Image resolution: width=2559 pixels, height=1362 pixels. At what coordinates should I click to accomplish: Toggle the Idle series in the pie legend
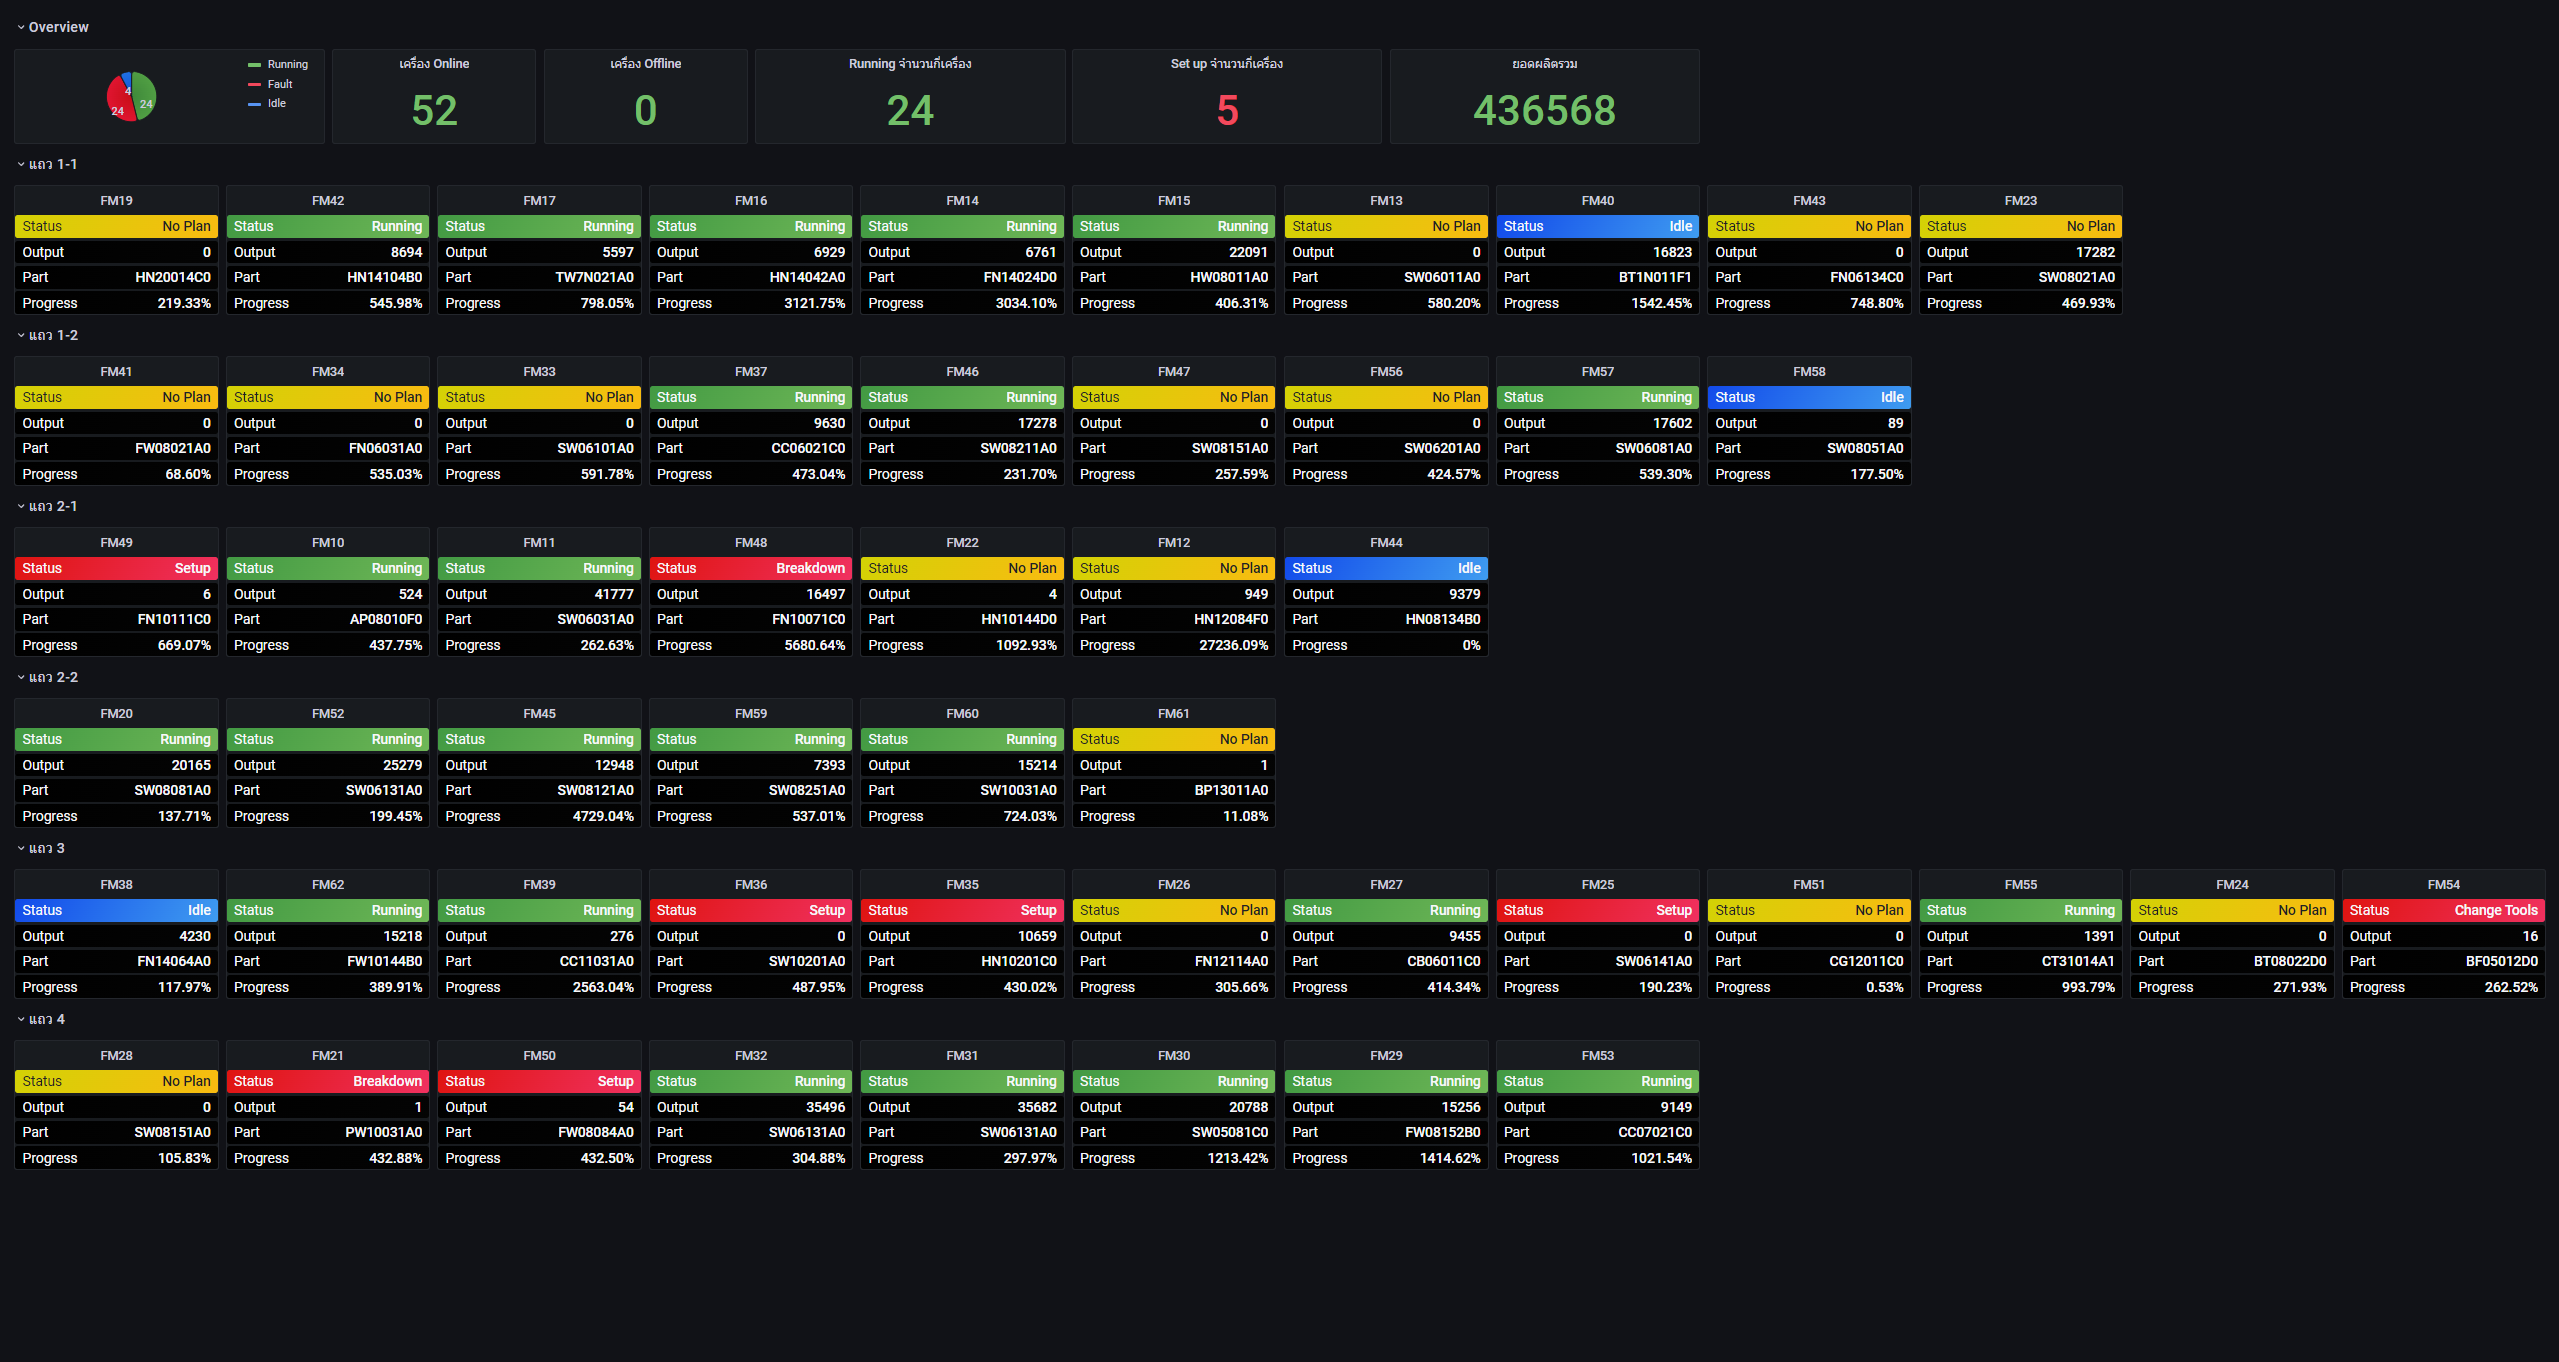276,103
